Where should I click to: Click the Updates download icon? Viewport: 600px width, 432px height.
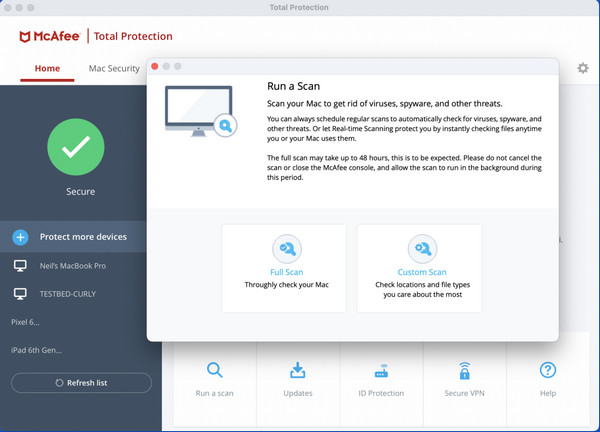(298, 370)
